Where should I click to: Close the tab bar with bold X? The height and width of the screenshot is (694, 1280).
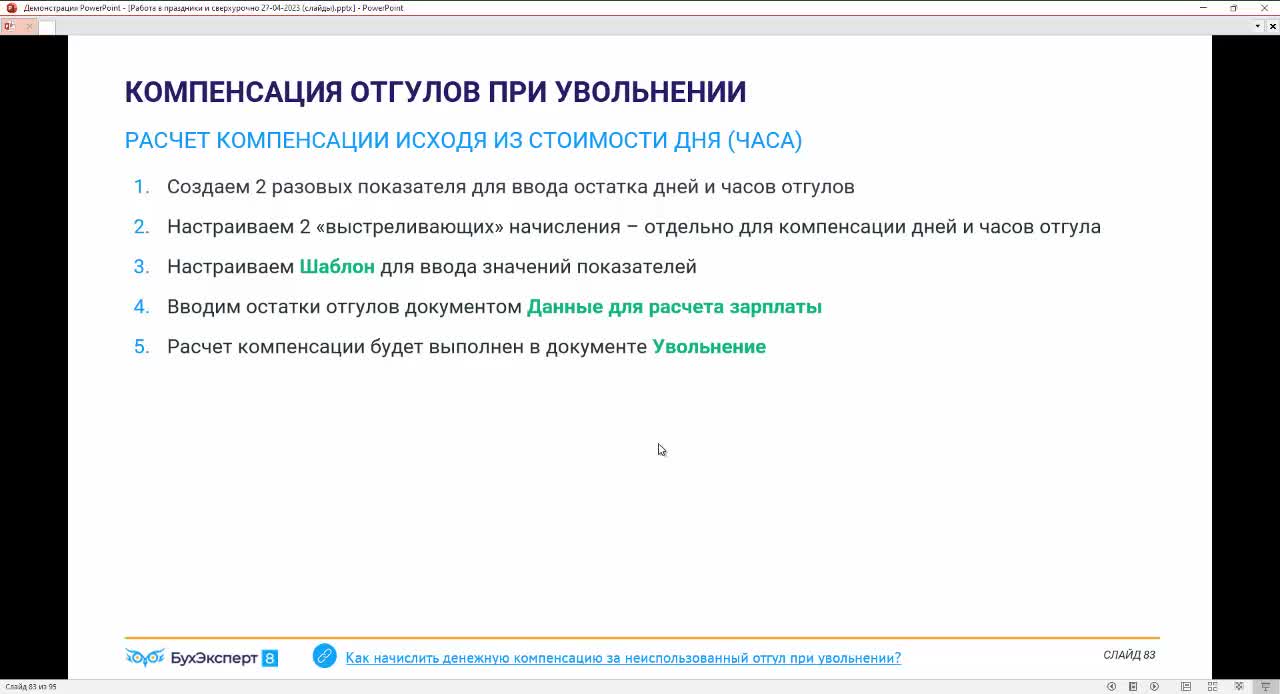point(1272,26)
